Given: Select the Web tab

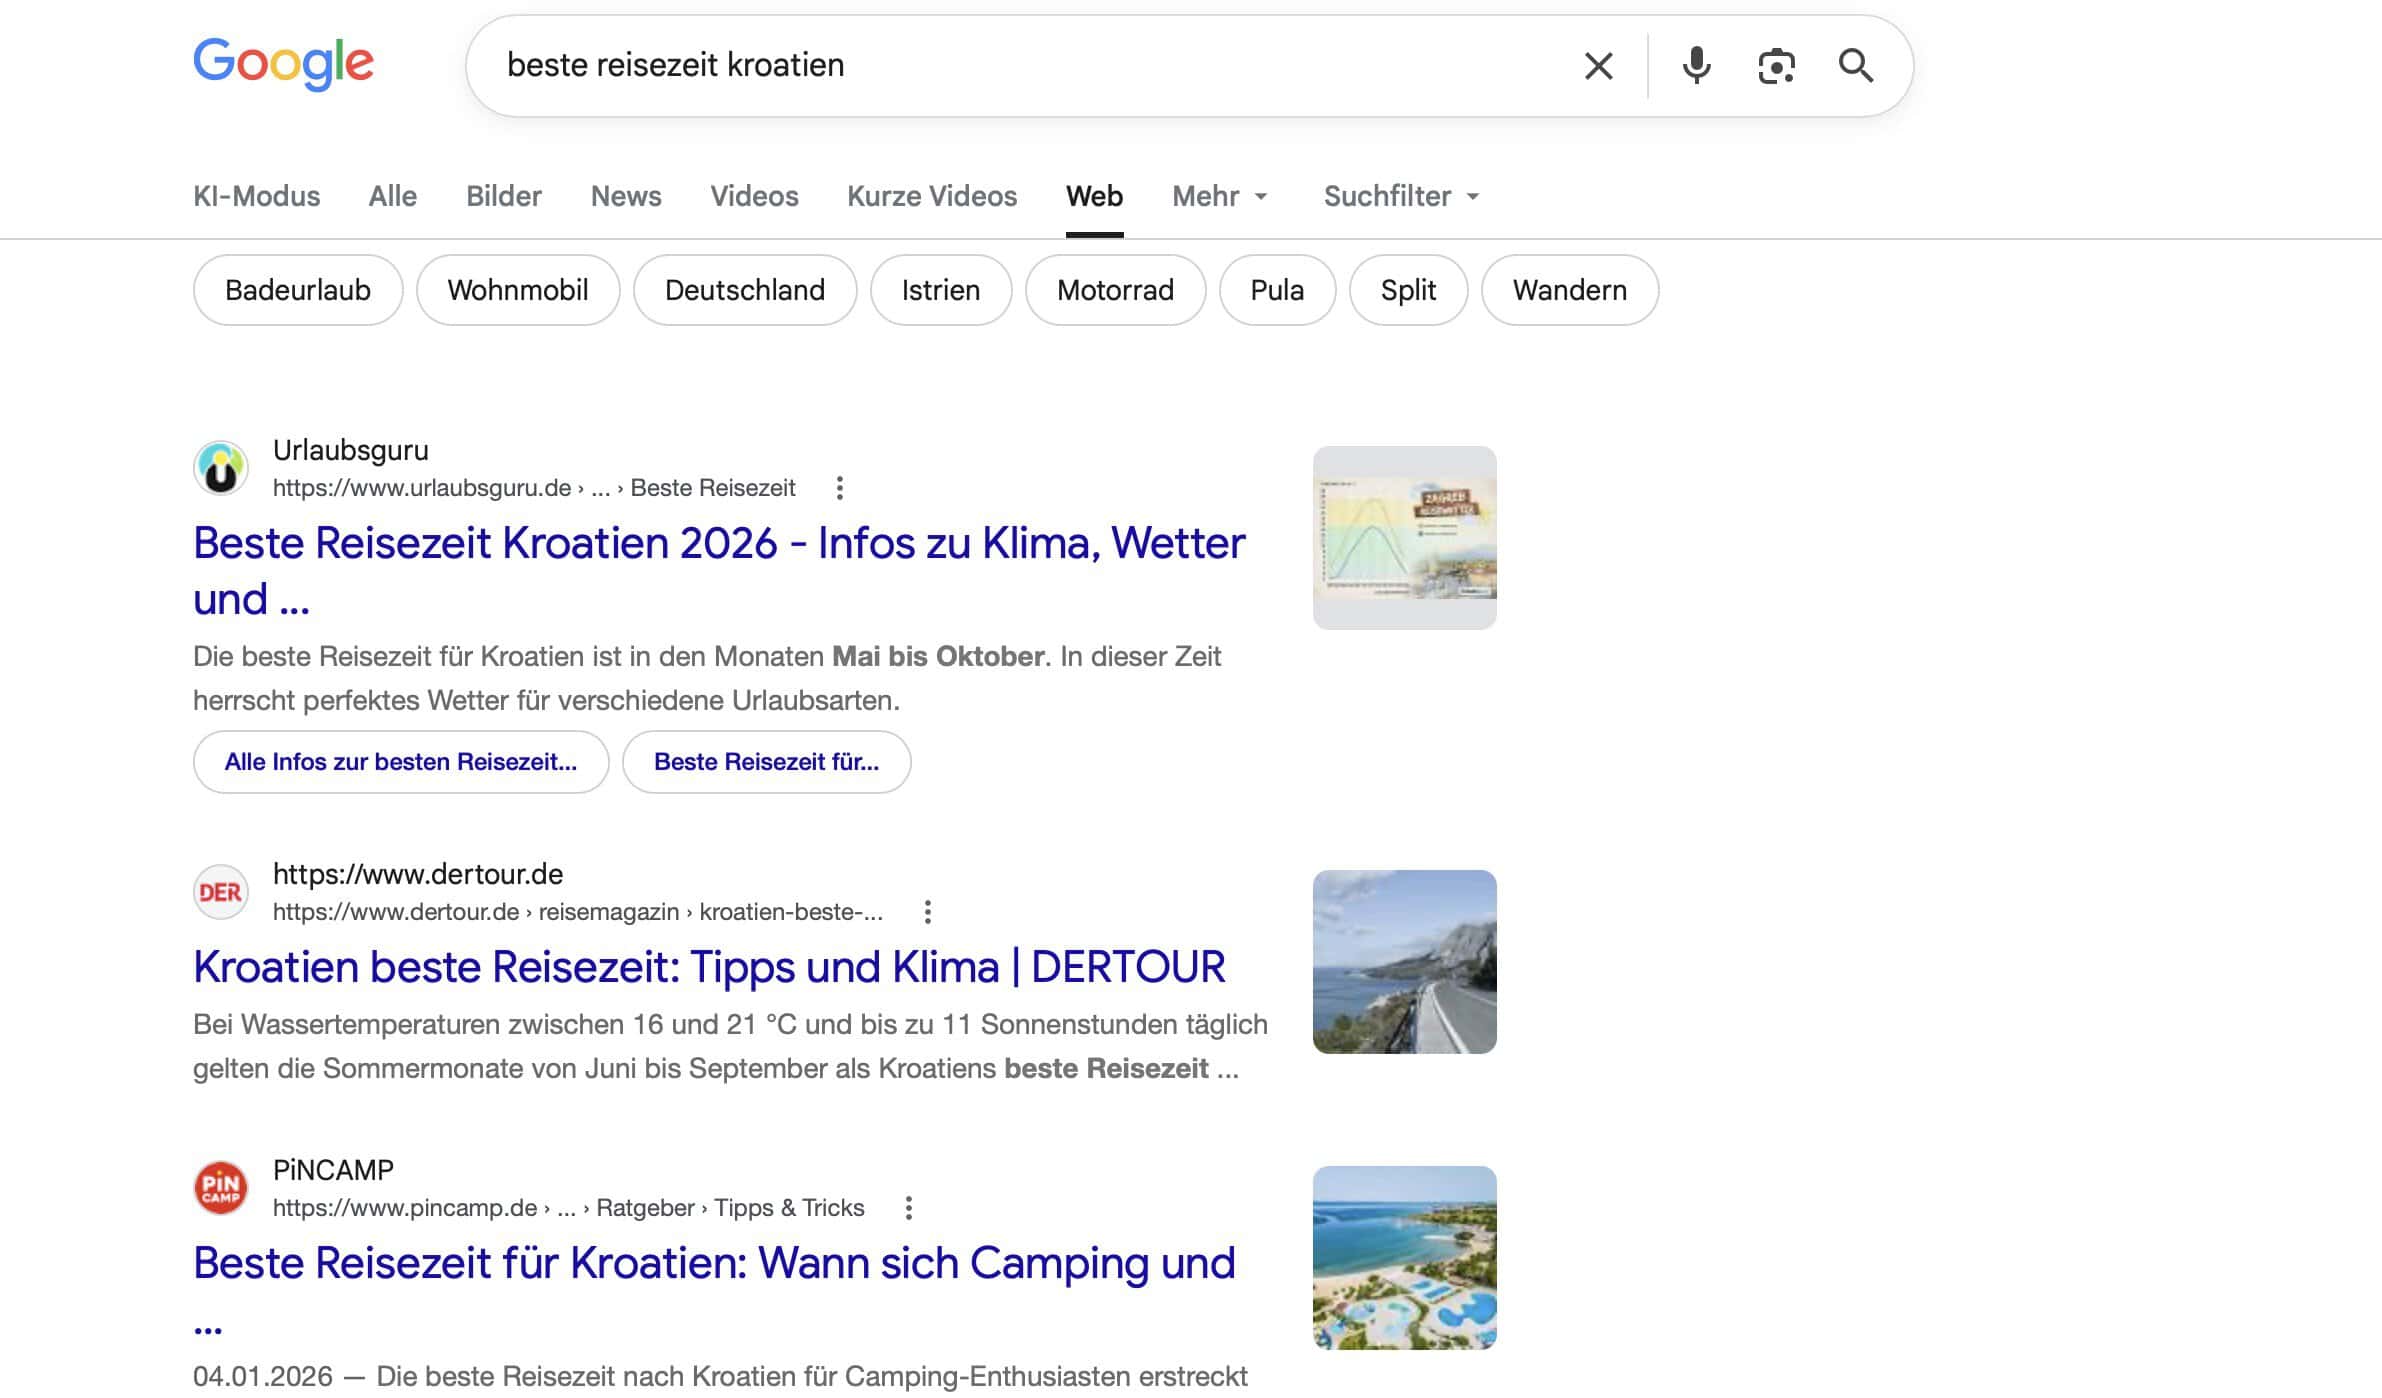Looking at the screenshot, I should click(1094, 196).
